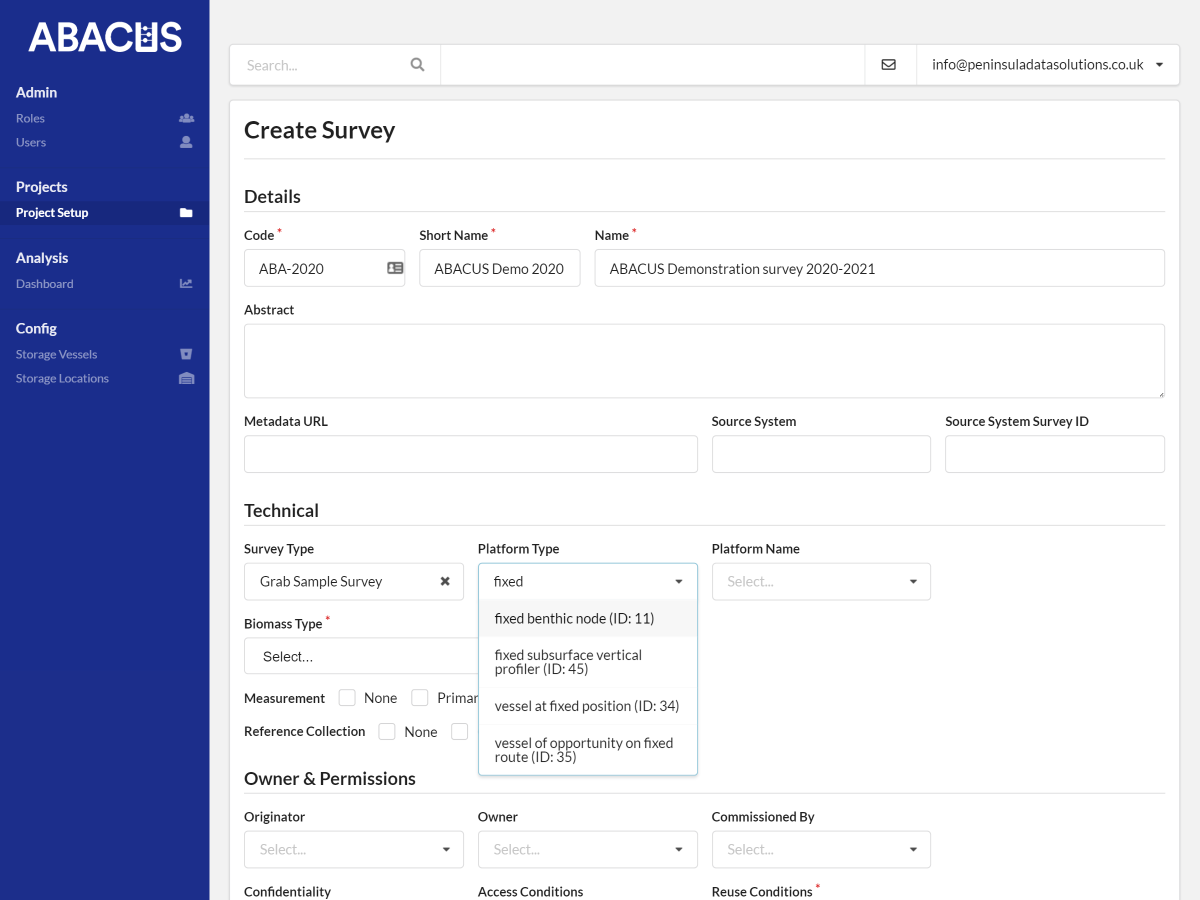Click the Storage Vessels icon
The image size is (1200, 900).
(186, 354)
